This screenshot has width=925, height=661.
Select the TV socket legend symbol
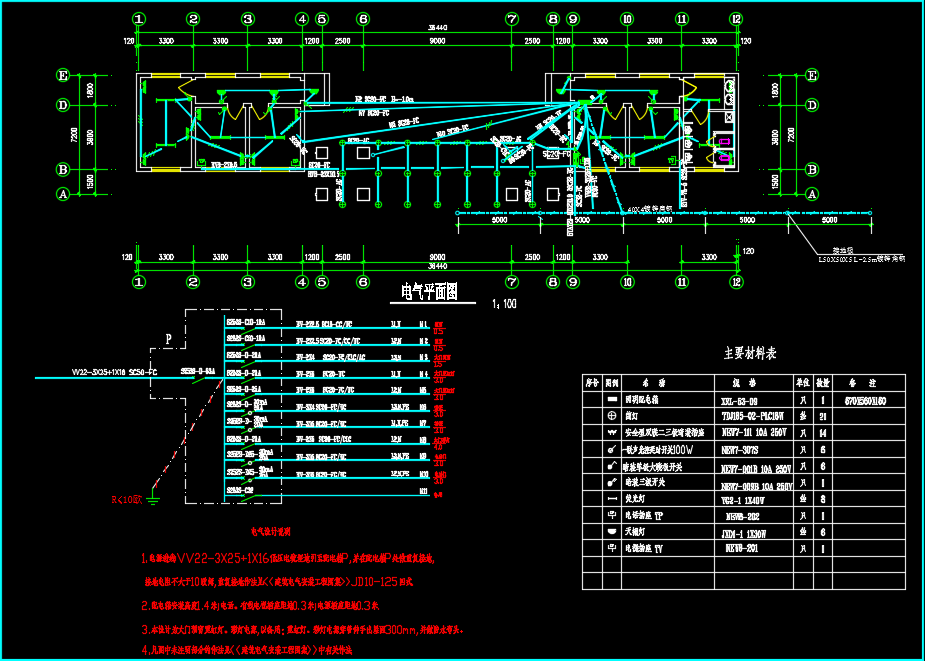tap(612, 548)
